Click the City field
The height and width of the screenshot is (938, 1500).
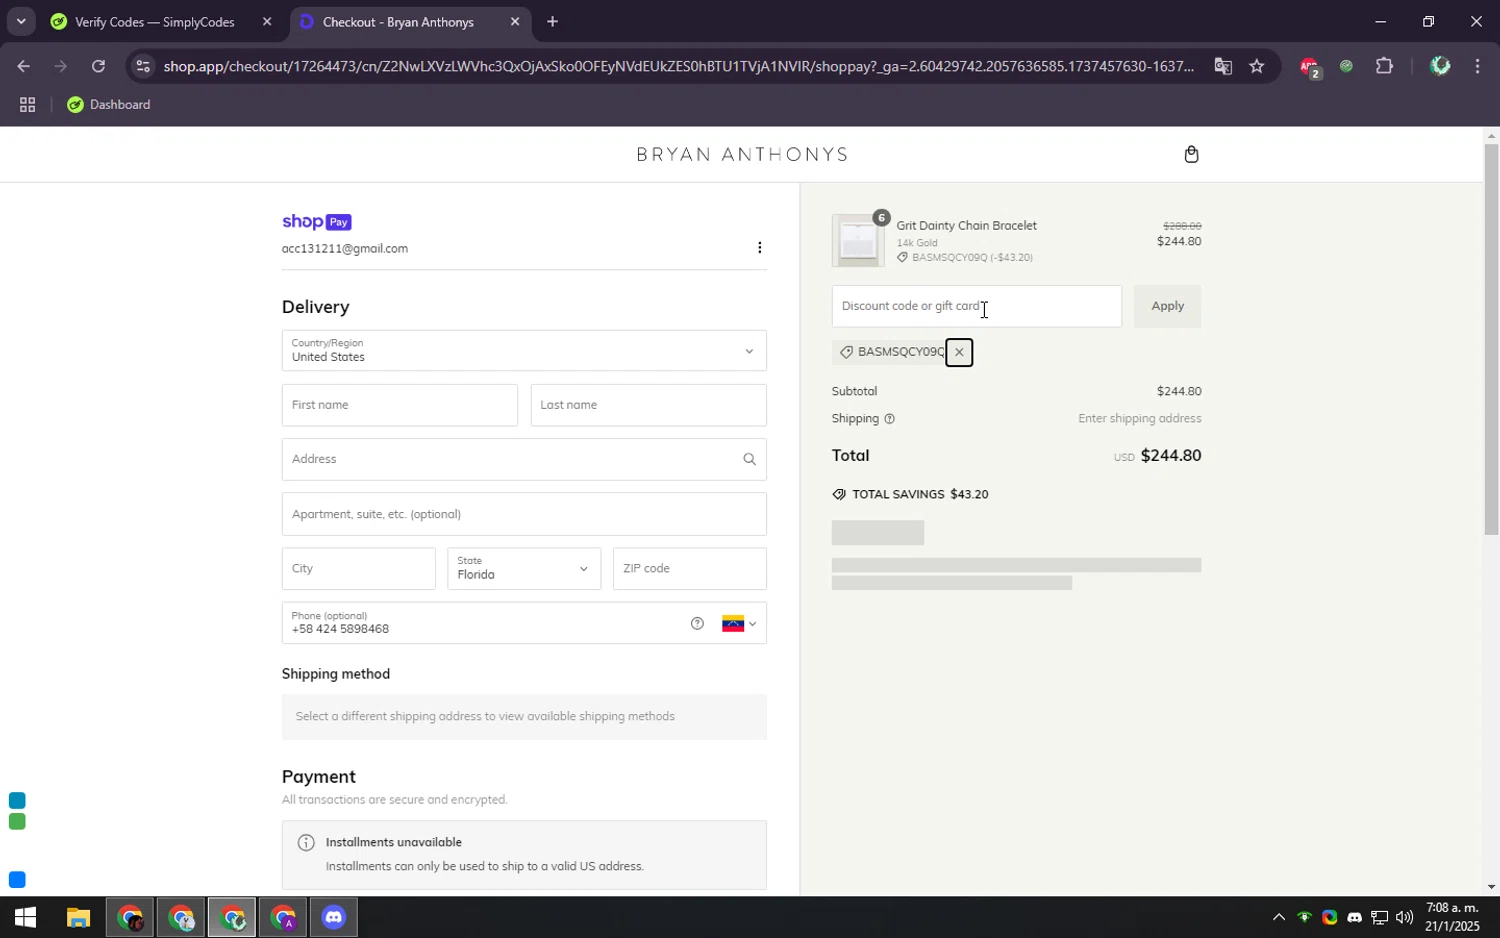(x=358, y=568)
